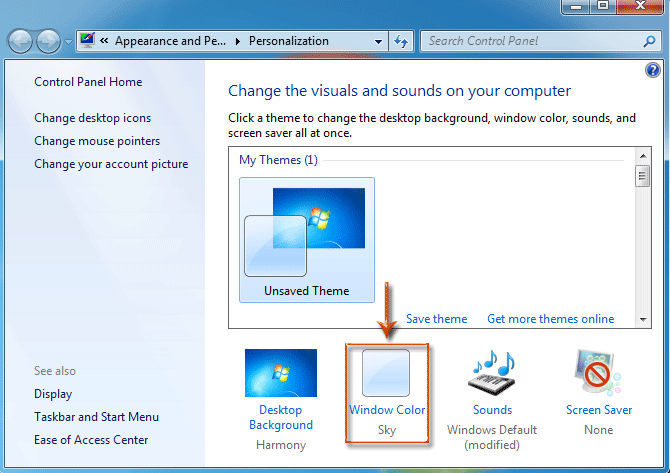Open the Display link under See also
Screen dimensions: 670x473
pos(53,394)
